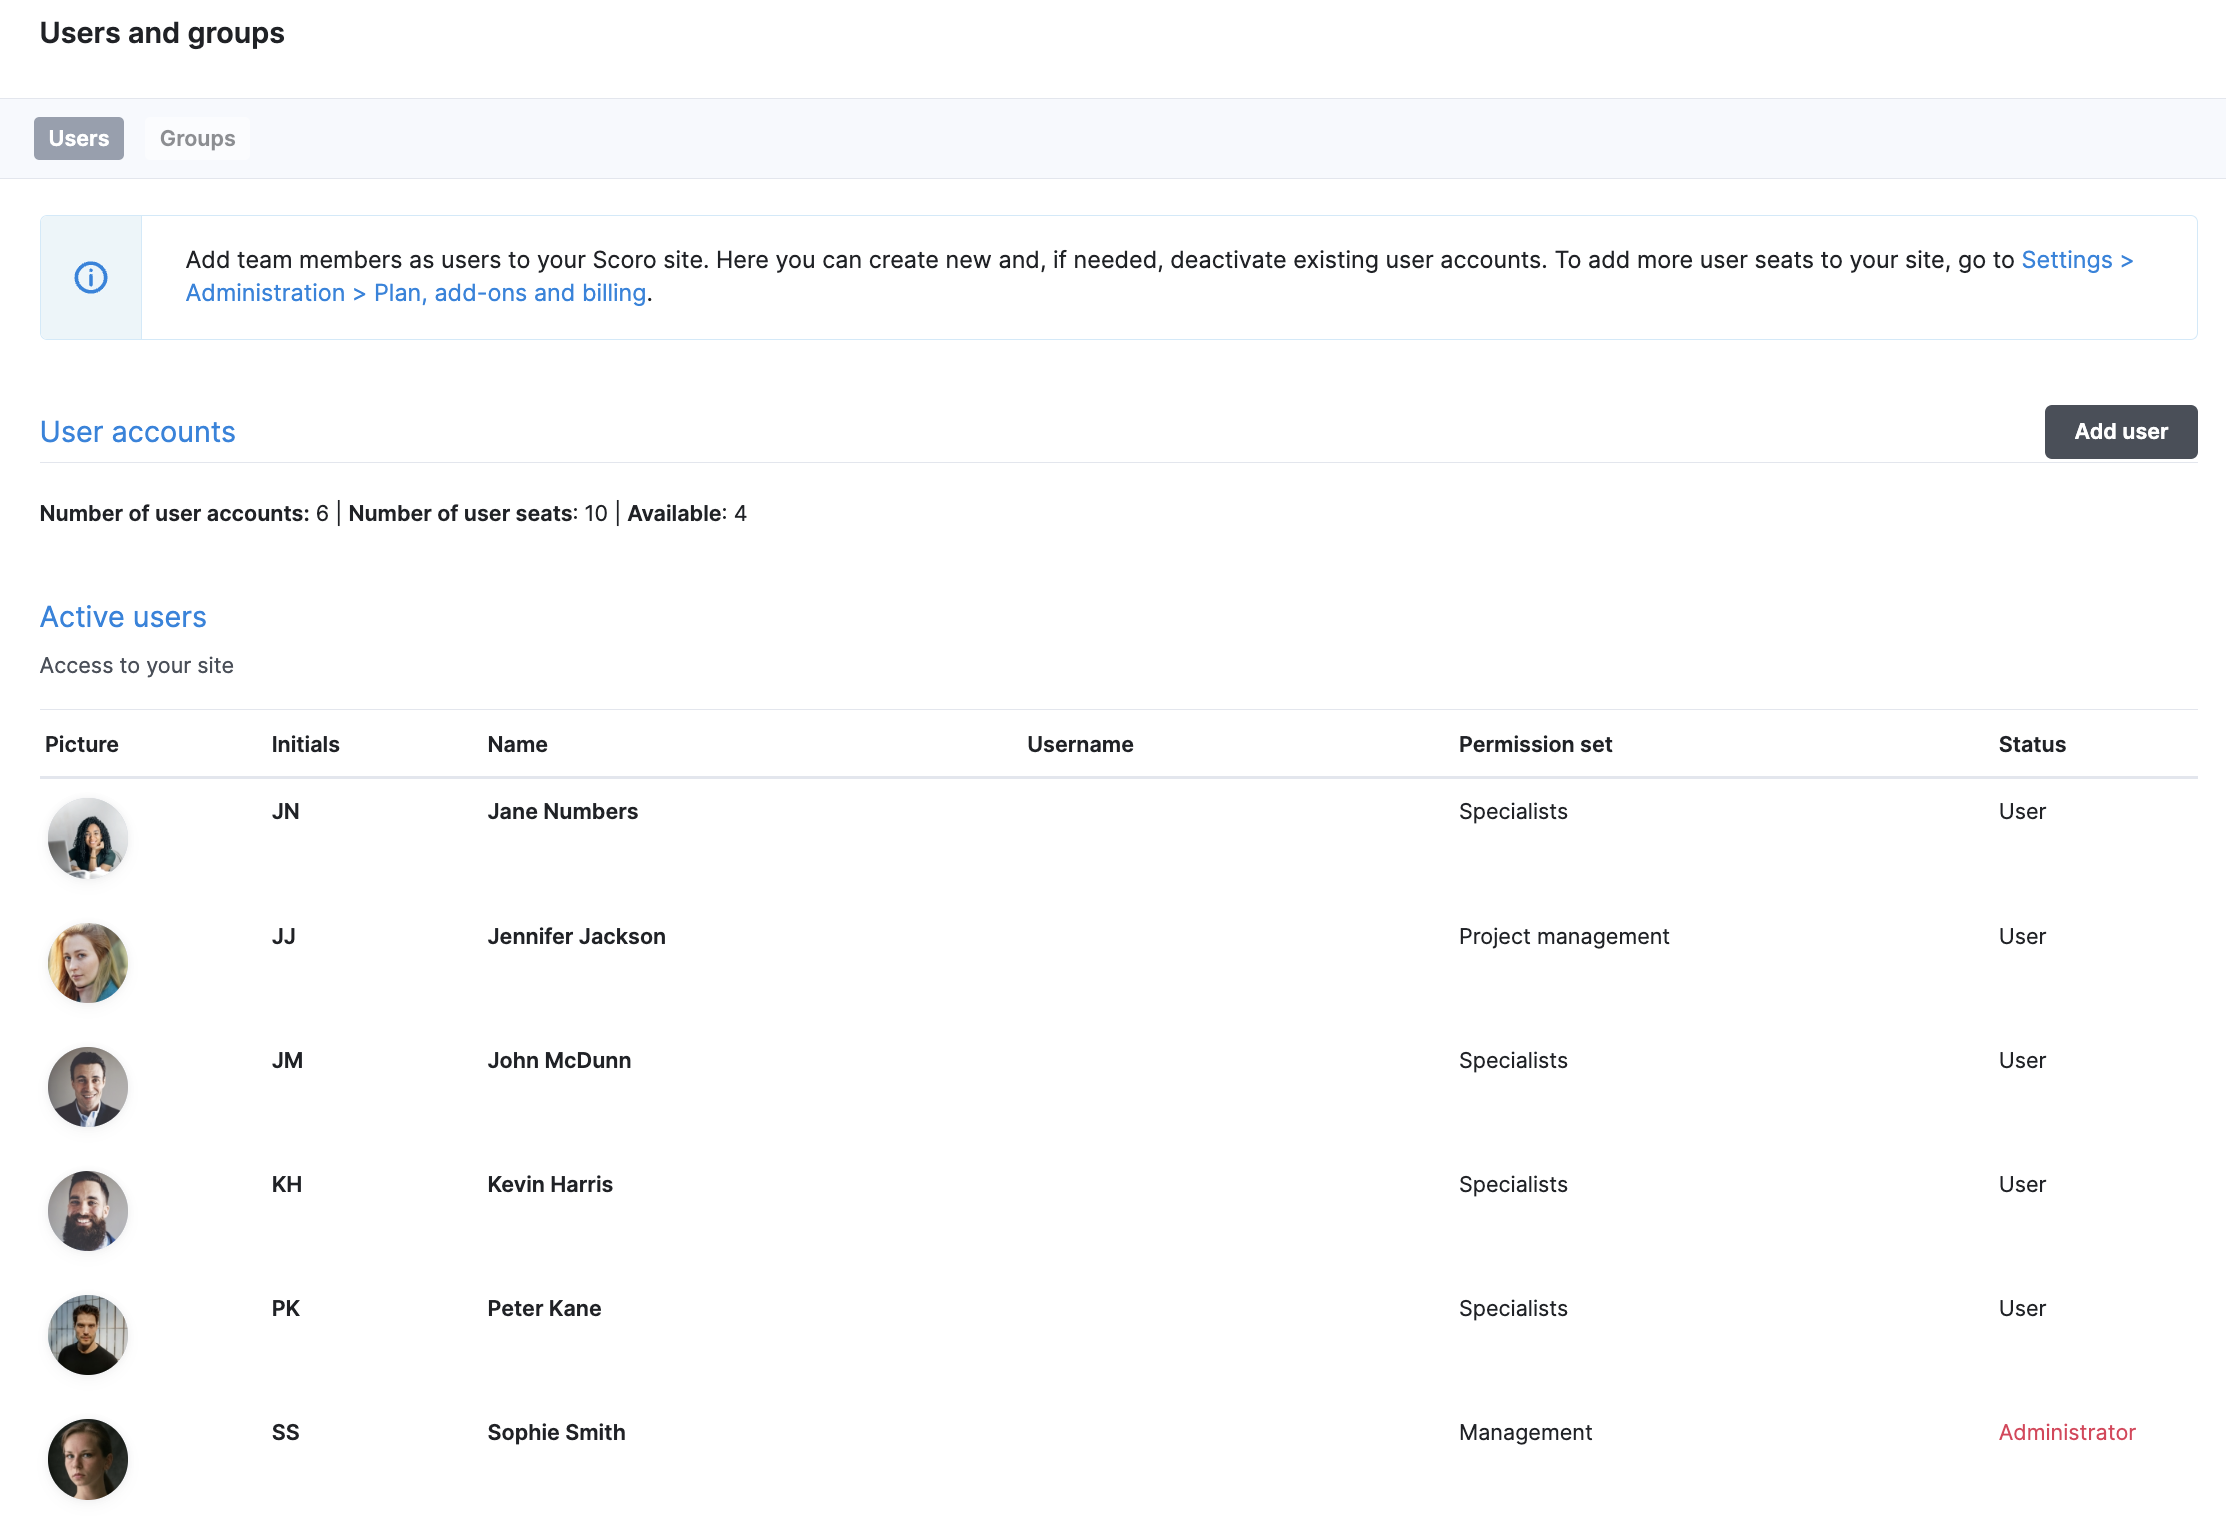Click the Permission set column header
Viewport: 2226px width, 1540px height.
(x=1535, y=744)
